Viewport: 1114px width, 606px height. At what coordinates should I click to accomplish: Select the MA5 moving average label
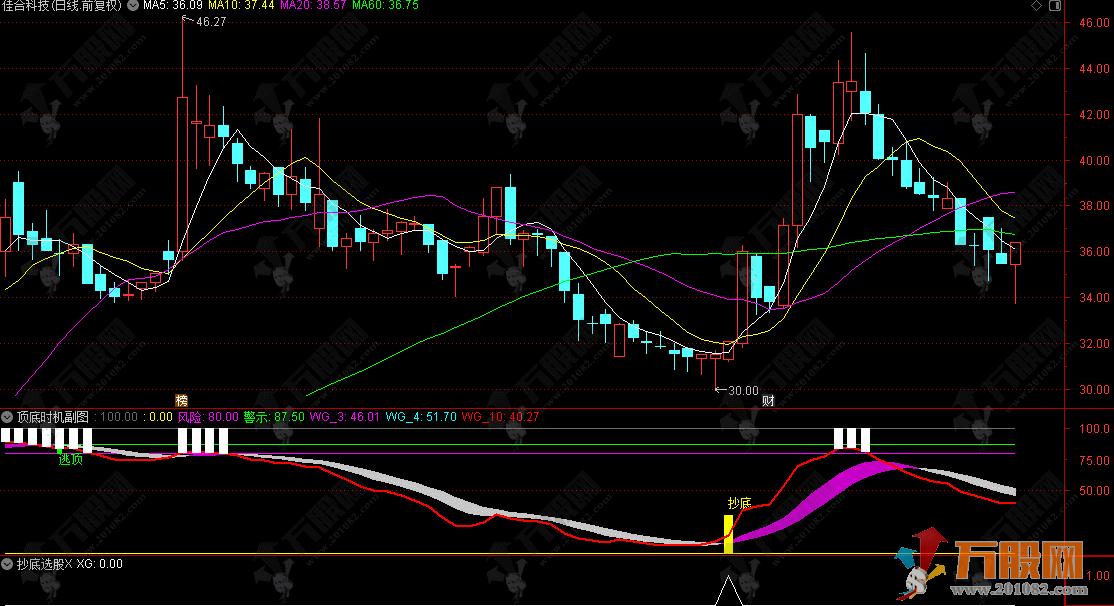click(x=169, y=6)
